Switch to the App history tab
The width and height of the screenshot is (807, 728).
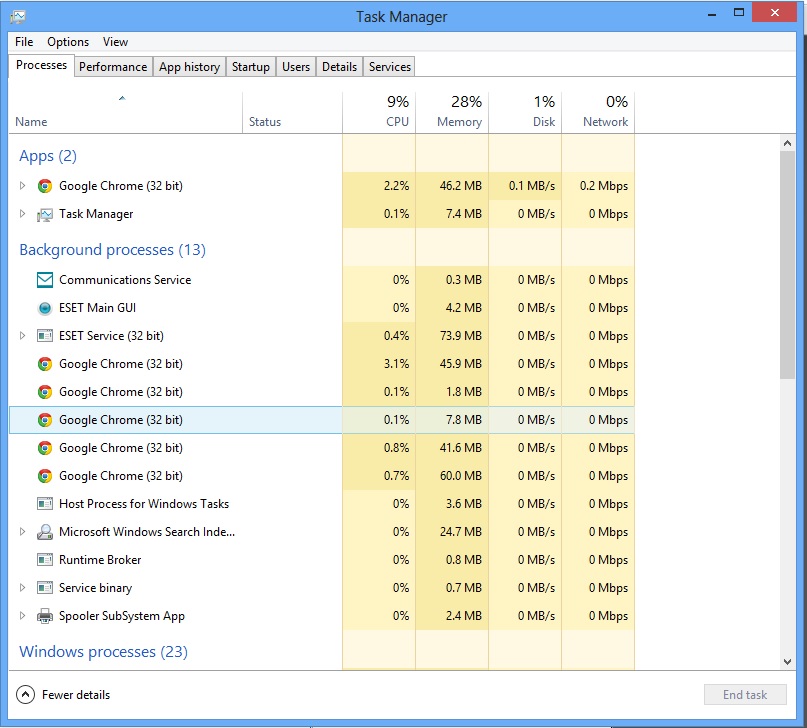189,67
